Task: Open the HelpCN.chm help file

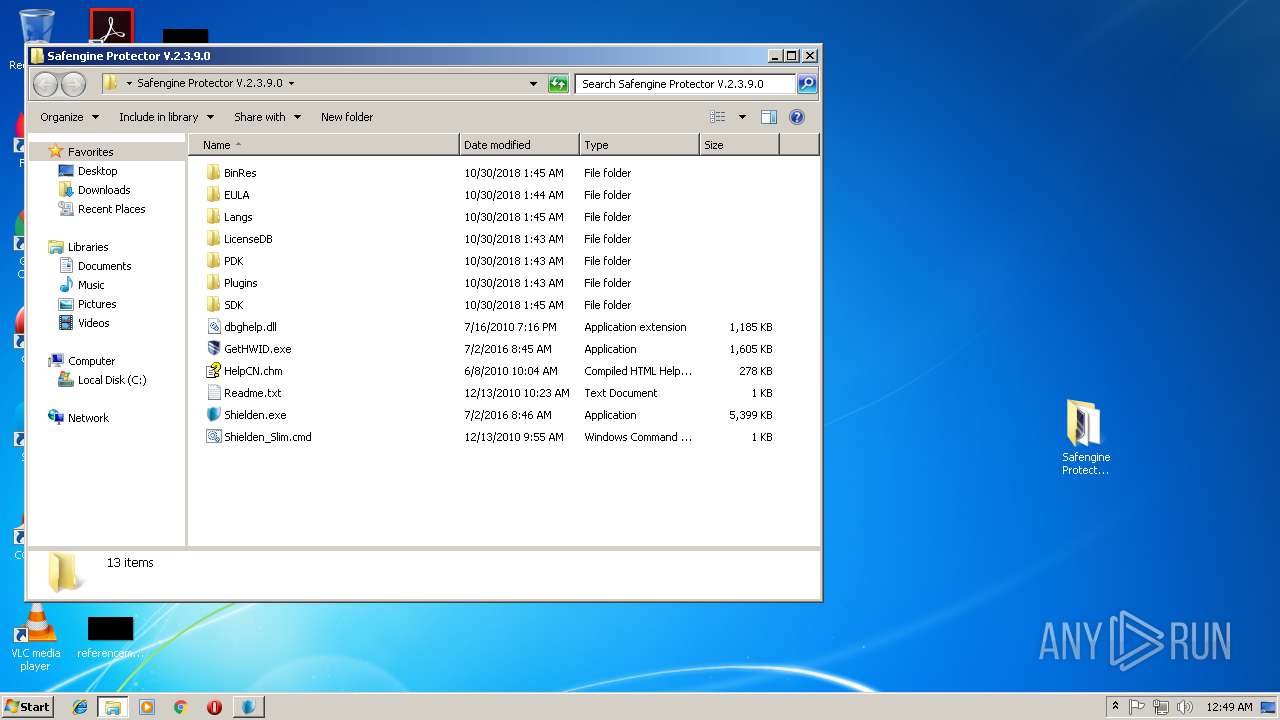Action: click(252, 371)
